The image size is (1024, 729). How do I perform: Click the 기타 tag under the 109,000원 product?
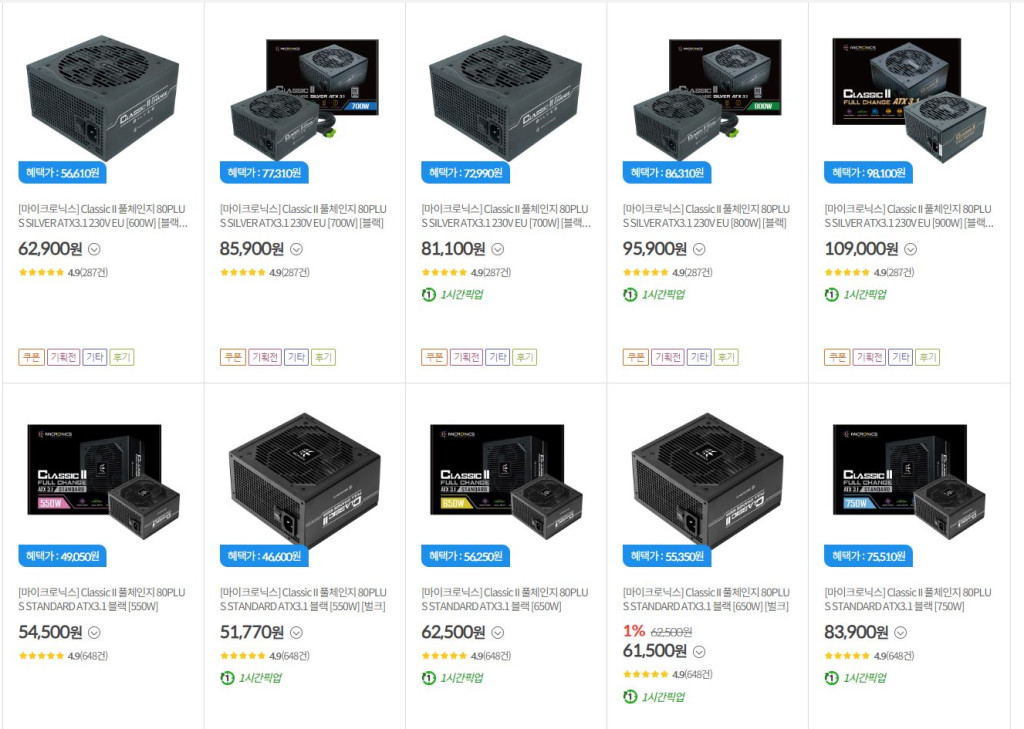tap(900, 357)
